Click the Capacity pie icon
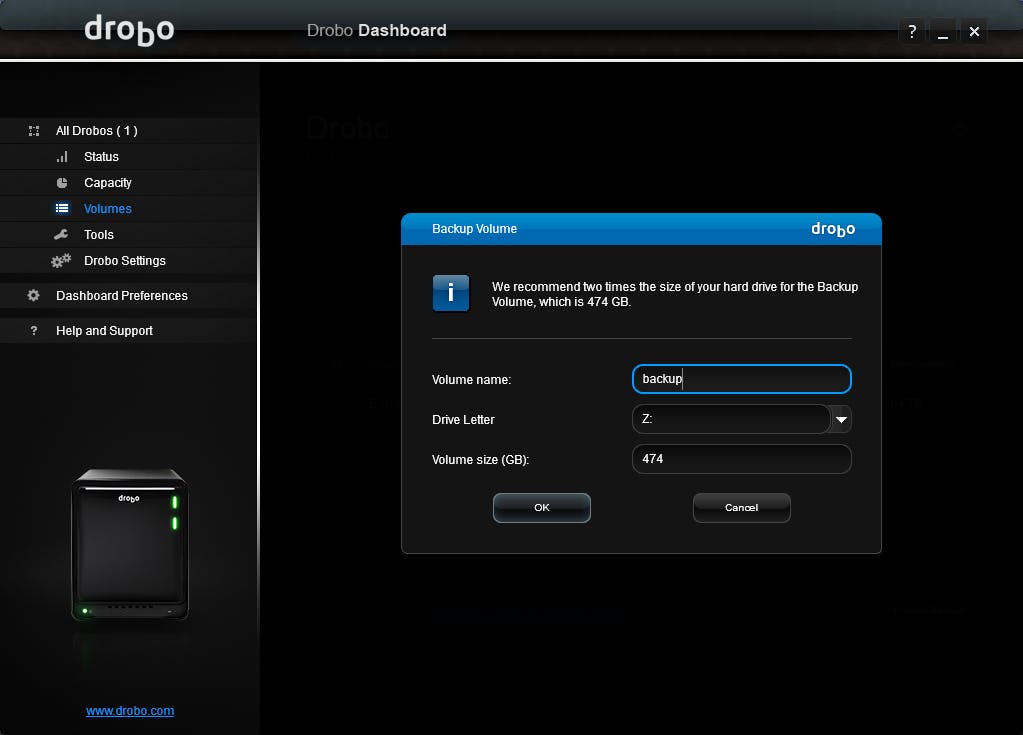 coord(62,183)
